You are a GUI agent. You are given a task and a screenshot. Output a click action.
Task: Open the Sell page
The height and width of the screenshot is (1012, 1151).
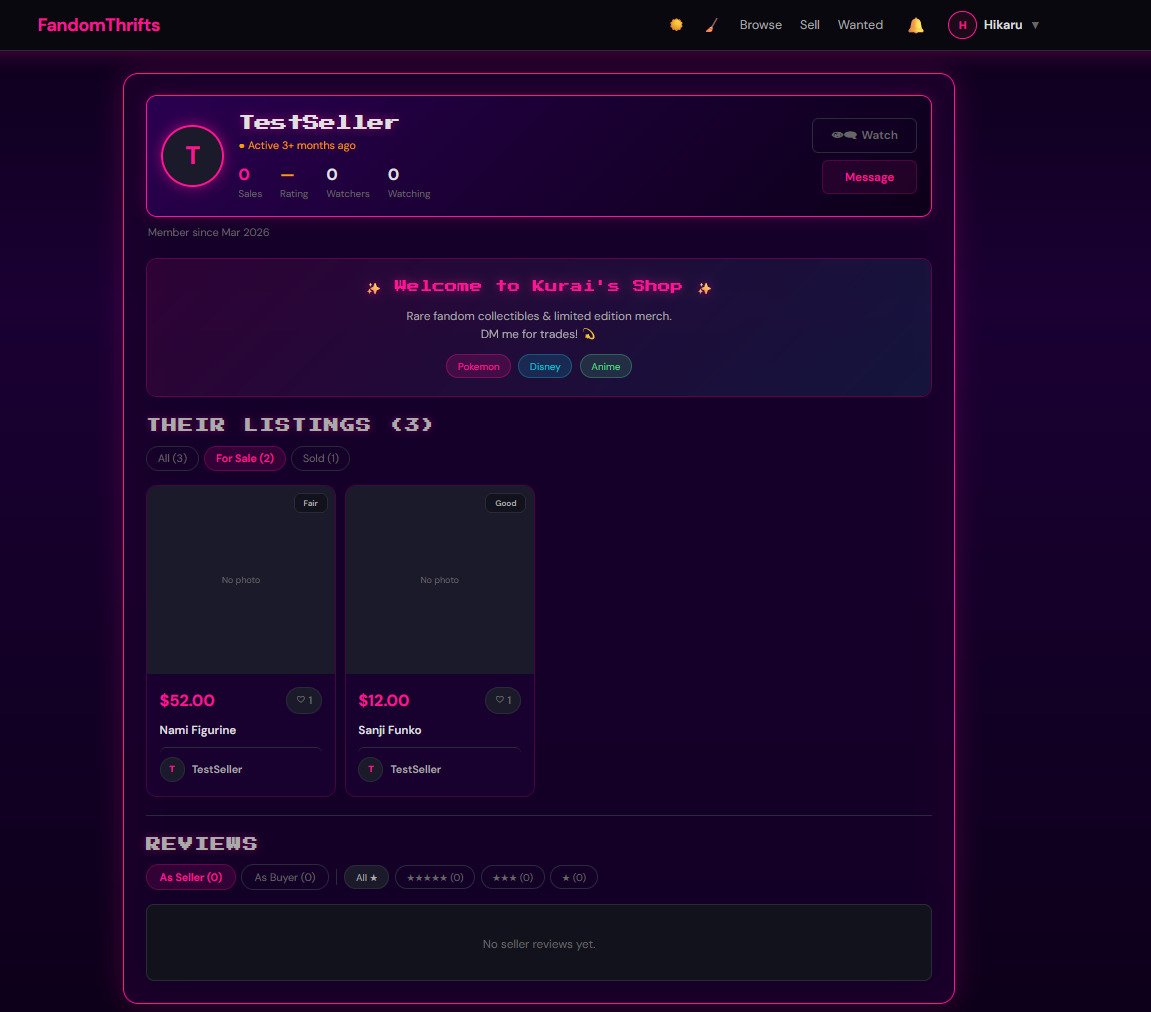tap(810, 25)
